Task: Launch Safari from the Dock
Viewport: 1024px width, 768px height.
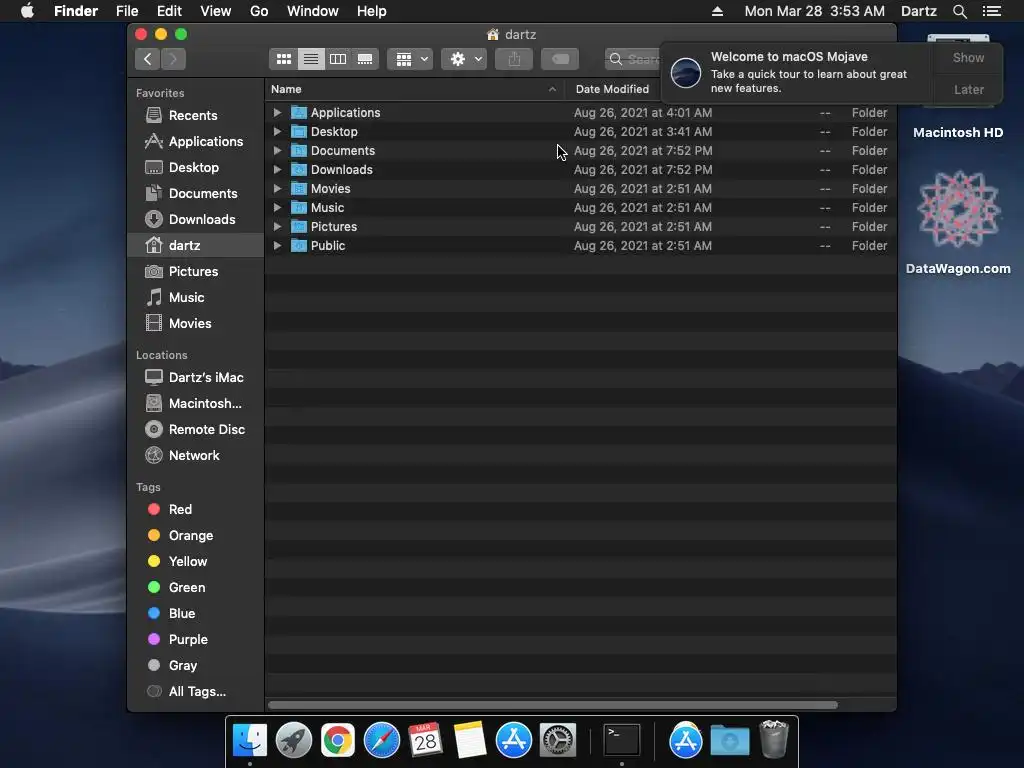Action: click(x=381, y=741)
